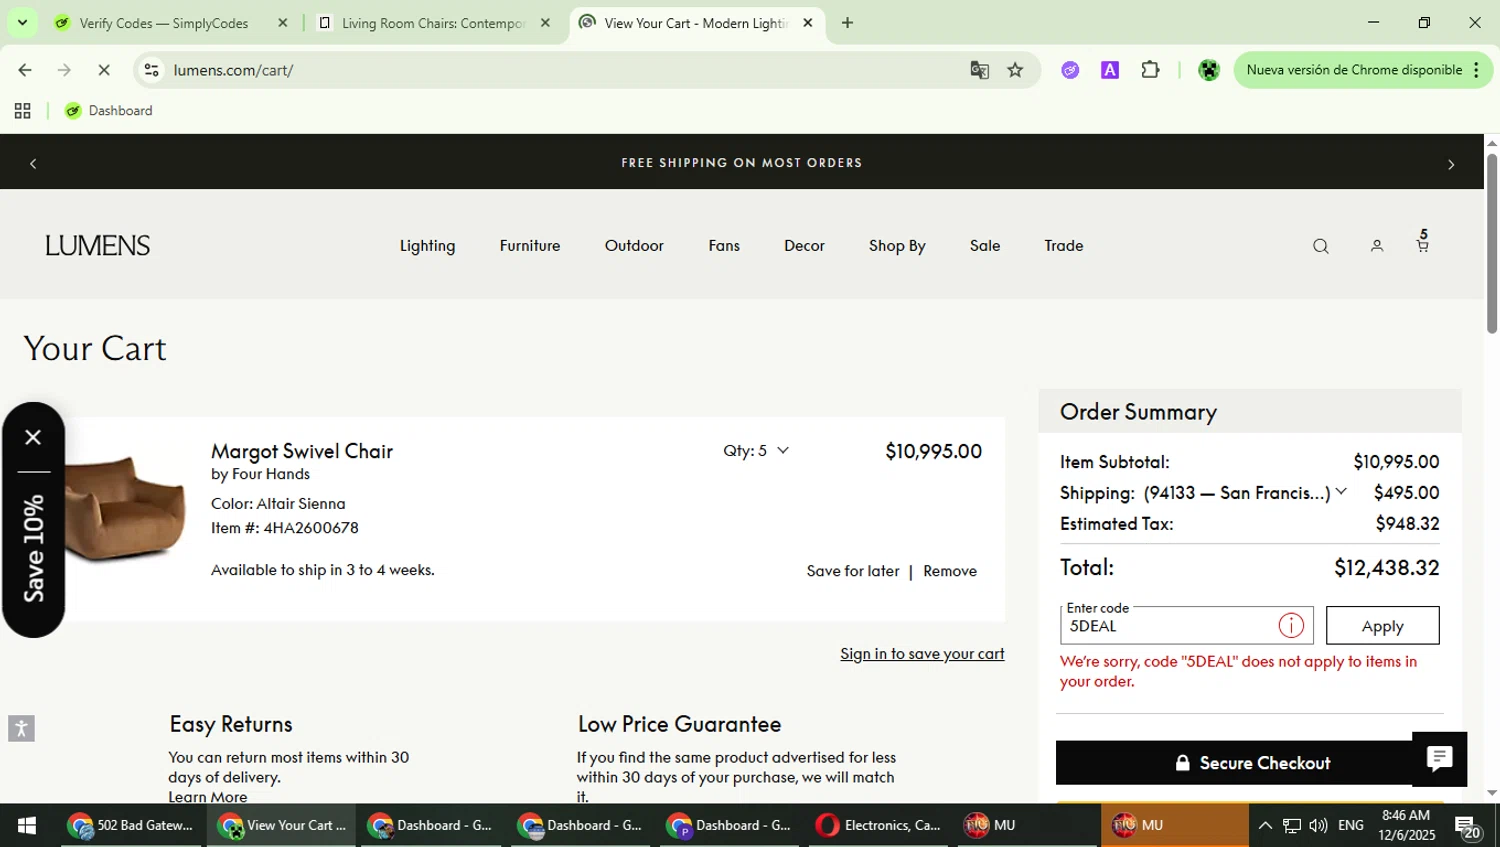Click the accessibility widget icon

click(x=21, y=728)
